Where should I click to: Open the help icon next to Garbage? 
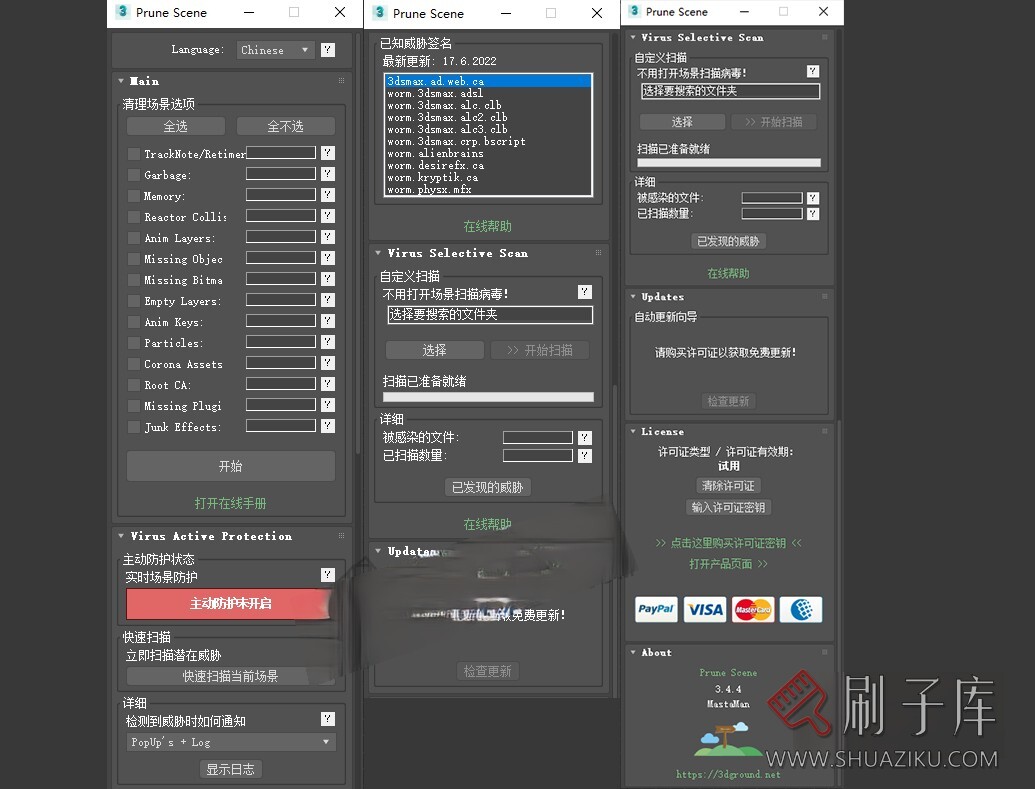coord(327,175)
